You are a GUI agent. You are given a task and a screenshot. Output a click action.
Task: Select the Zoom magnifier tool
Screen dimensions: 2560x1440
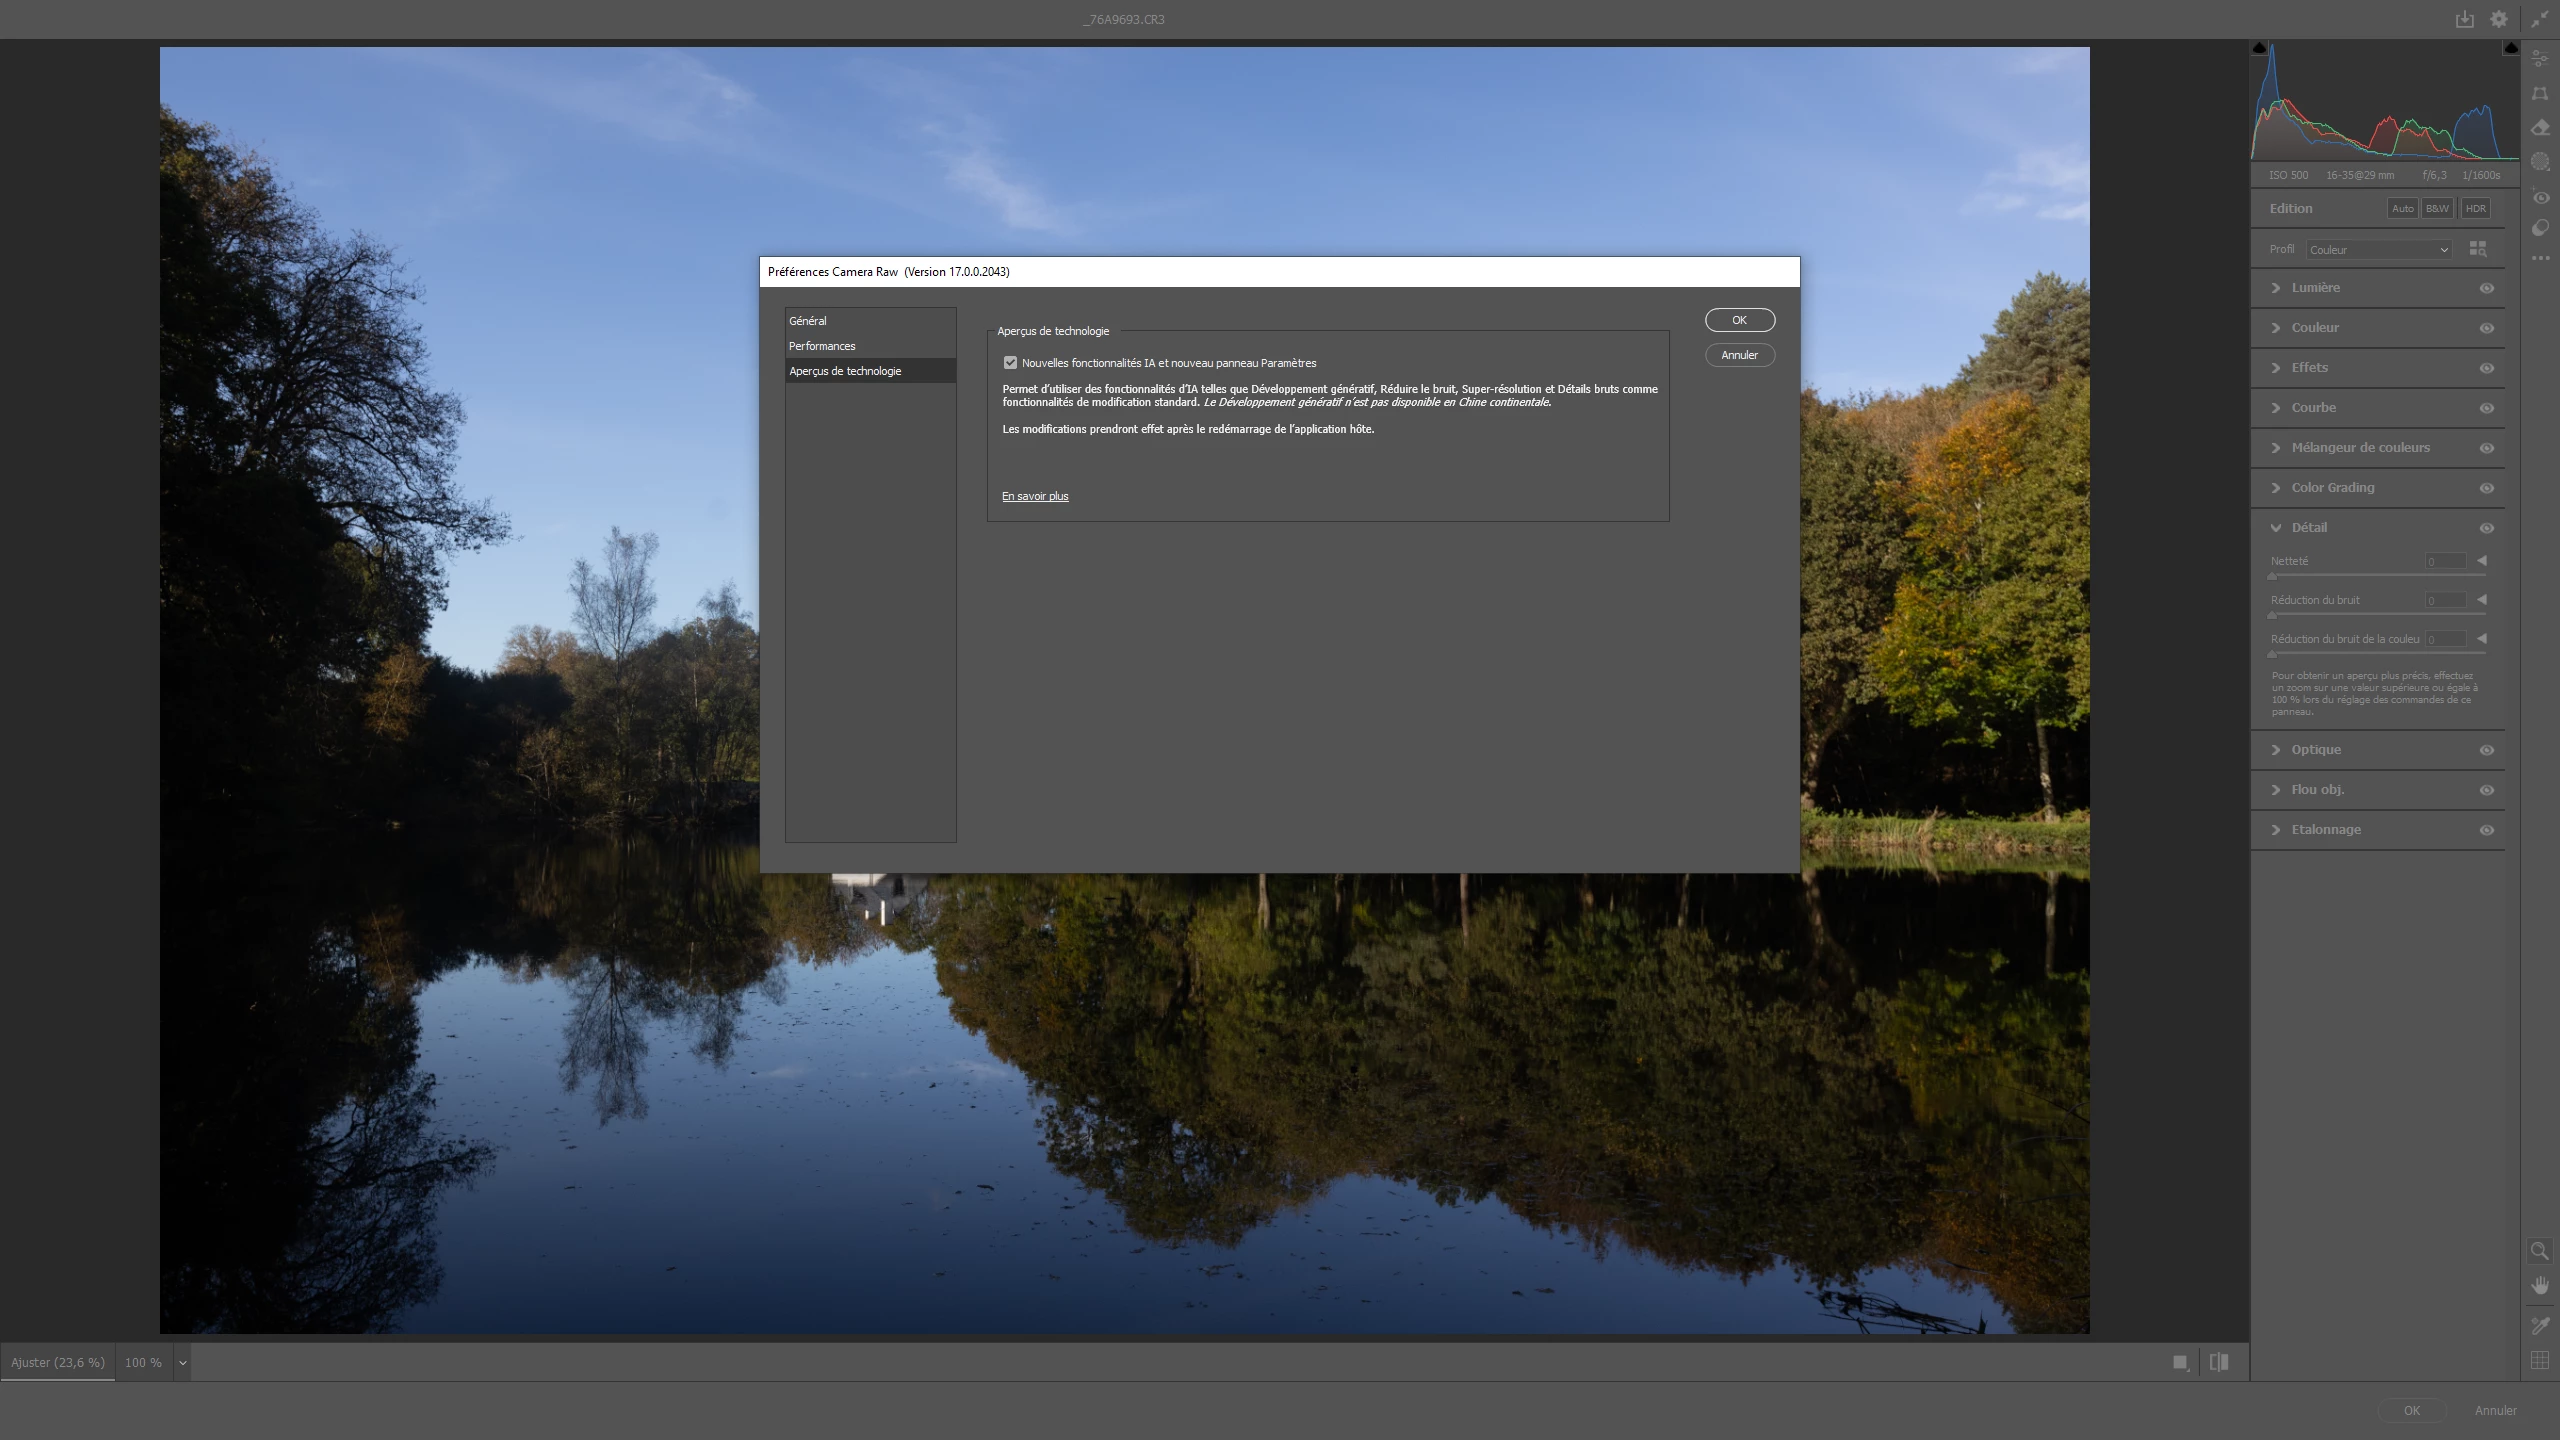click(2540, 1251)
